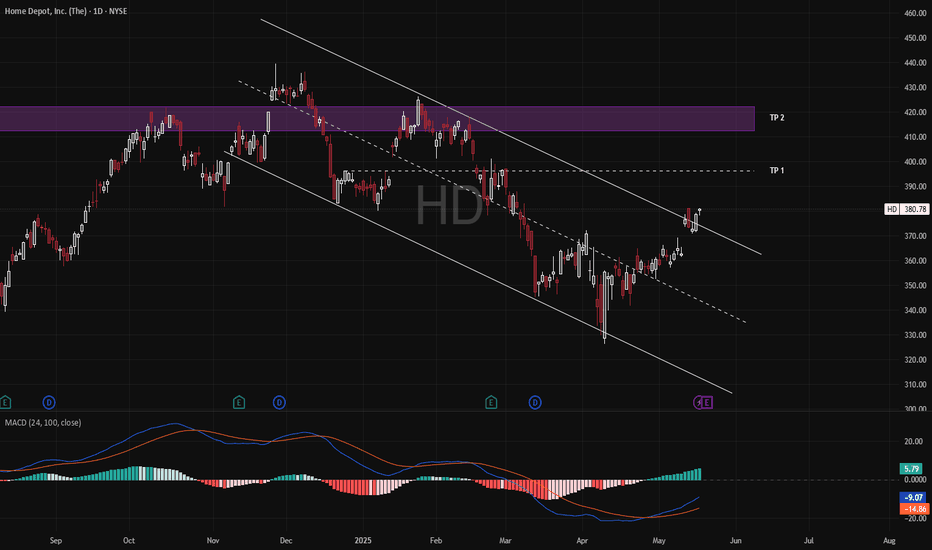Click the Aug label on time axis
Image resolution: width=932 pixels, height=550 pixels.
tap(889, 540)
